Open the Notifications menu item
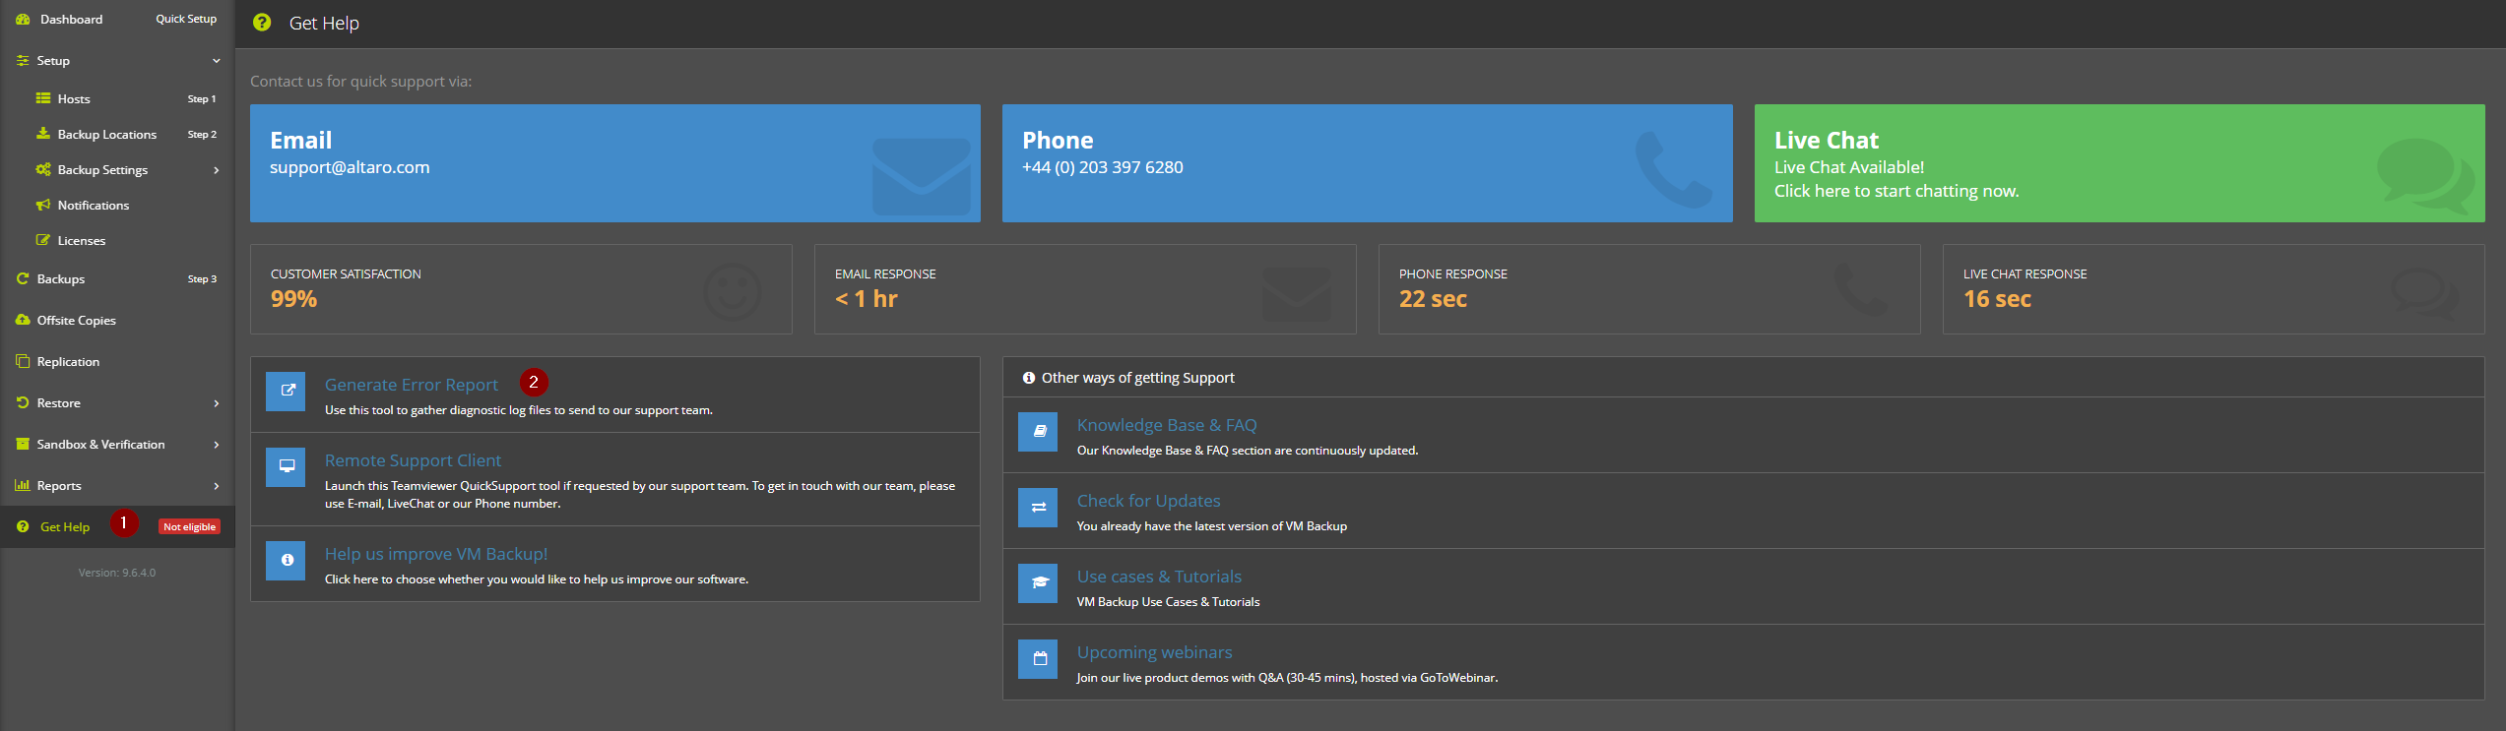Image resolution: width=2506 pixels, height=731 pixels. (x=93, y=206)
